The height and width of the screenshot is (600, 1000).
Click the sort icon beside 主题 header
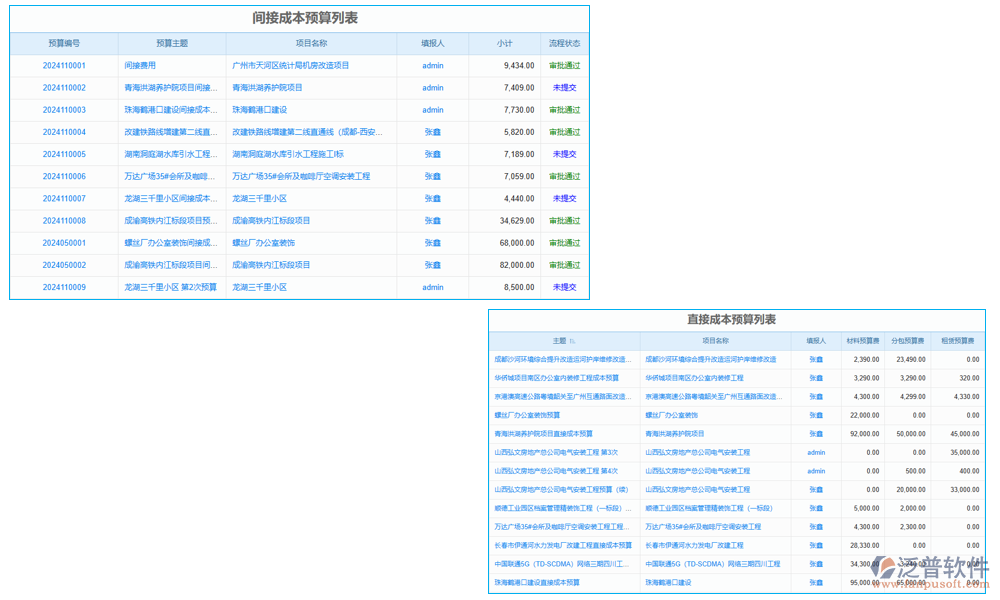(572, 341)
